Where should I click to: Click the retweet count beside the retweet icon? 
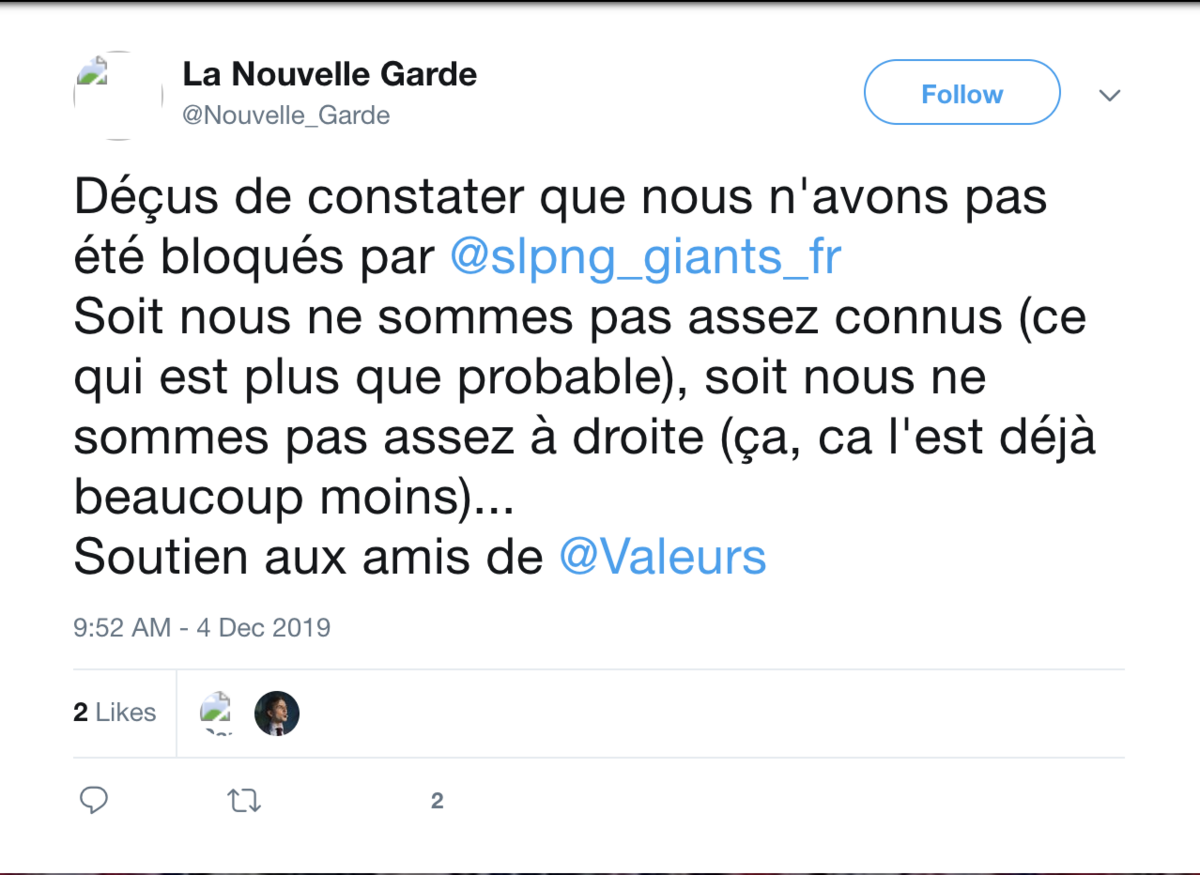coord(437,800)
